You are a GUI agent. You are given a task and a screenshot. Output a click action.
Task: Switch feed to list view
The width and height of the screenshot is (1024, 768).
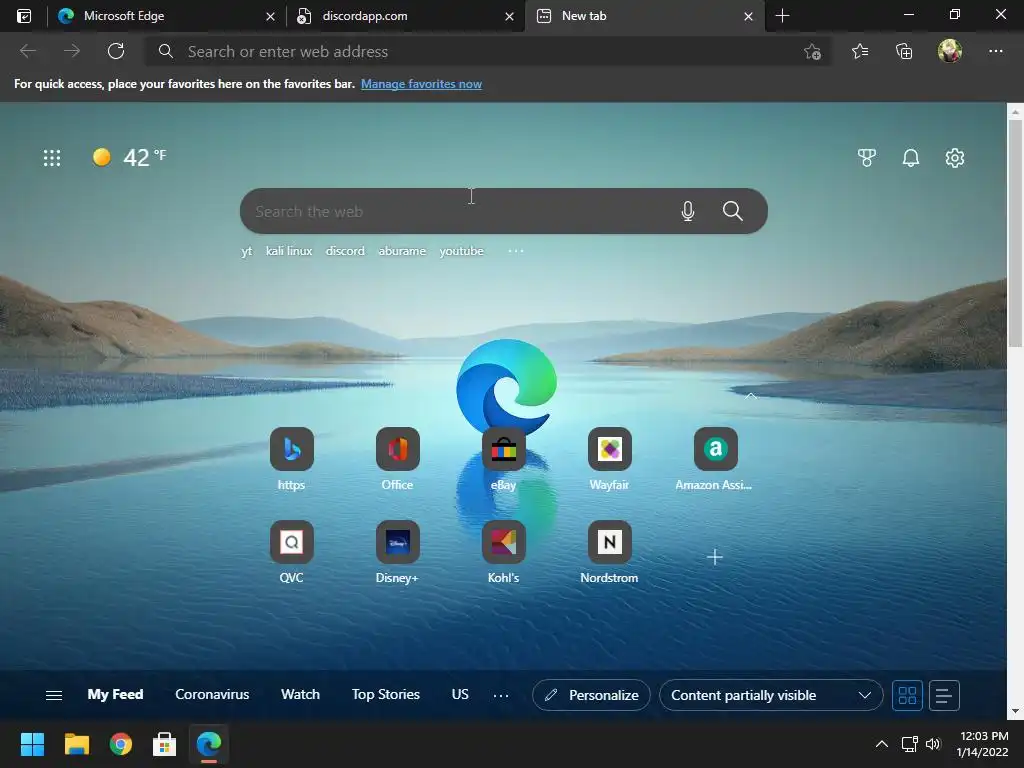pyautogui.click(x=943, y=695)
